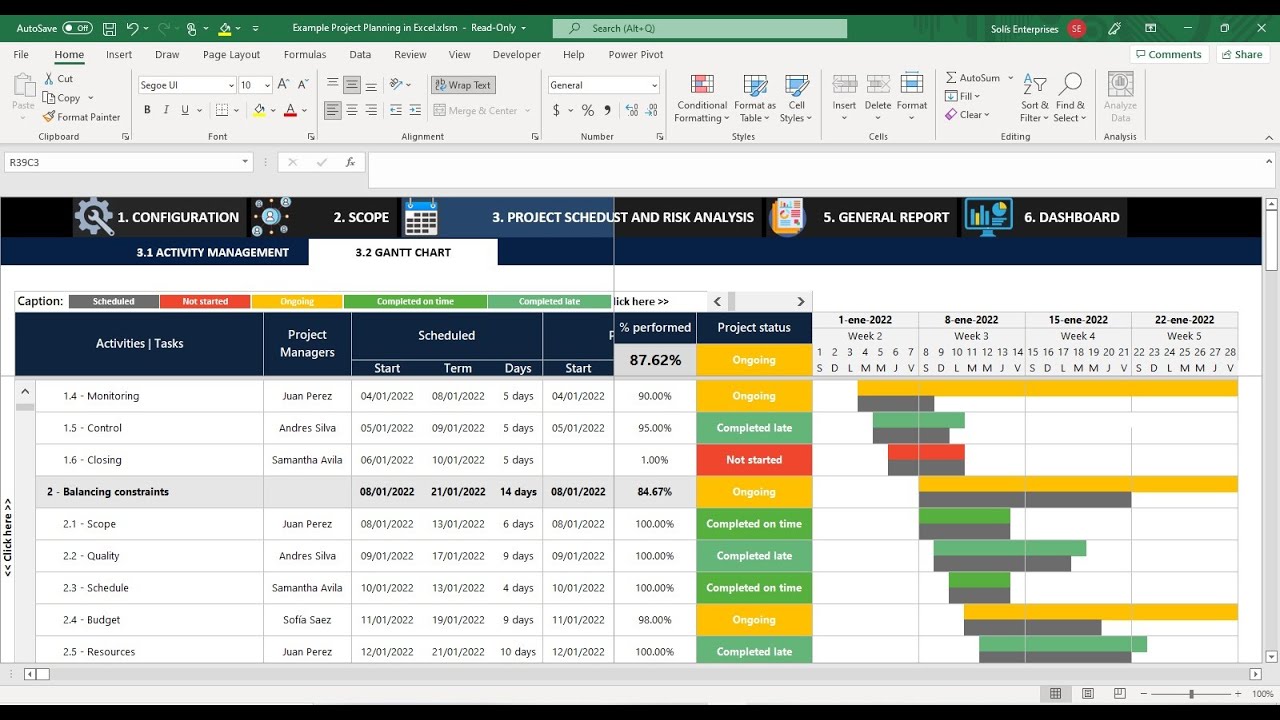Apply percent style number format
This screenshot has height=720, width=1280.
click(588, 110)
